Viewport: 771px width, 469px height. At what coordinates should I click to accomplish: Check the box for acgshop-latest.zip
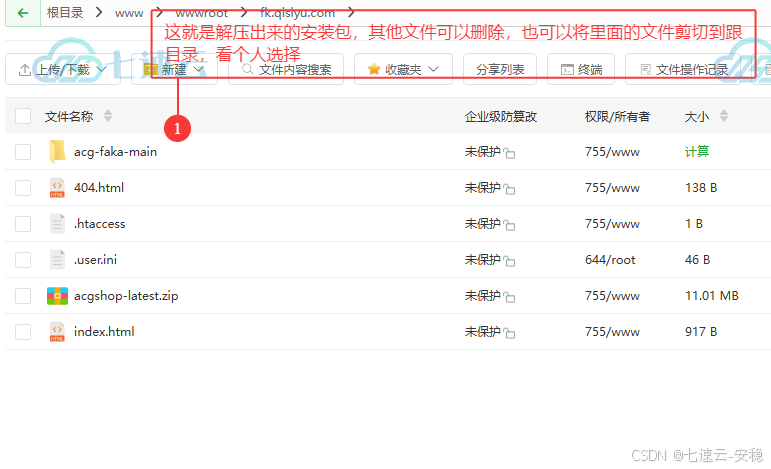point(23,296)
